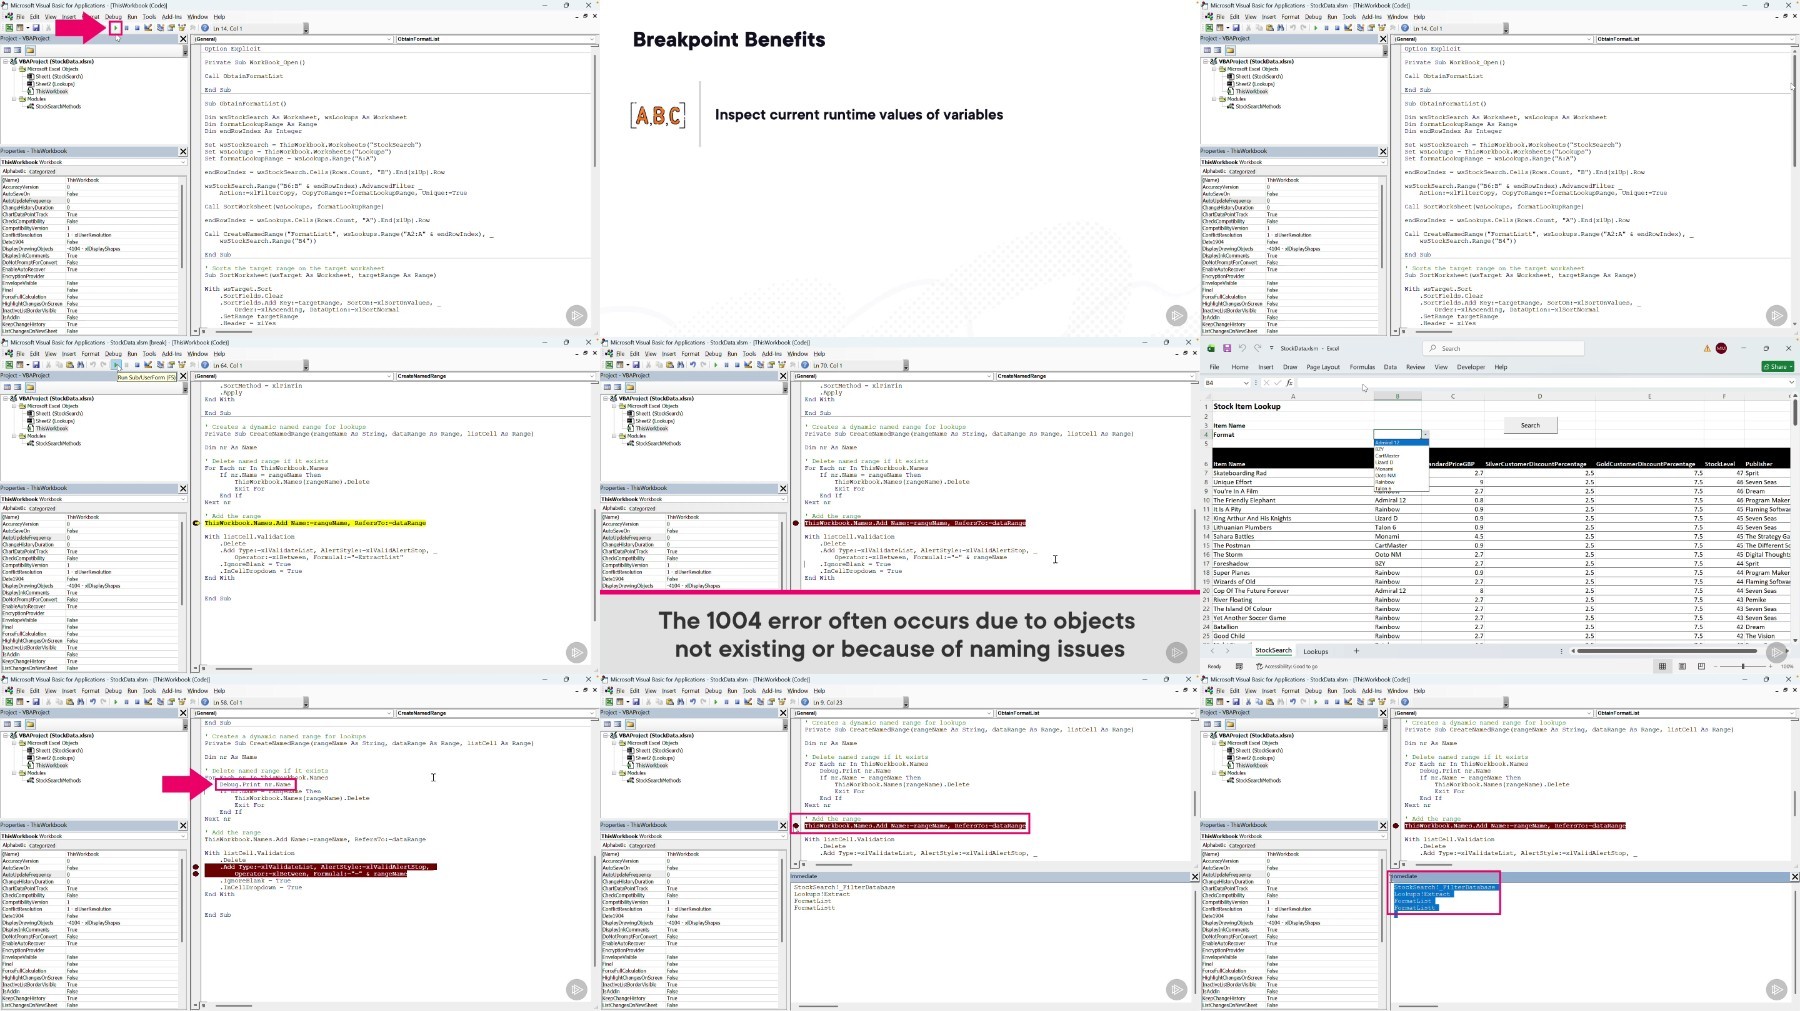This screenshot has width=1800, height=1011.
Task: Click the Search button on the Excel worksheet
Action: pos(1530,425)
